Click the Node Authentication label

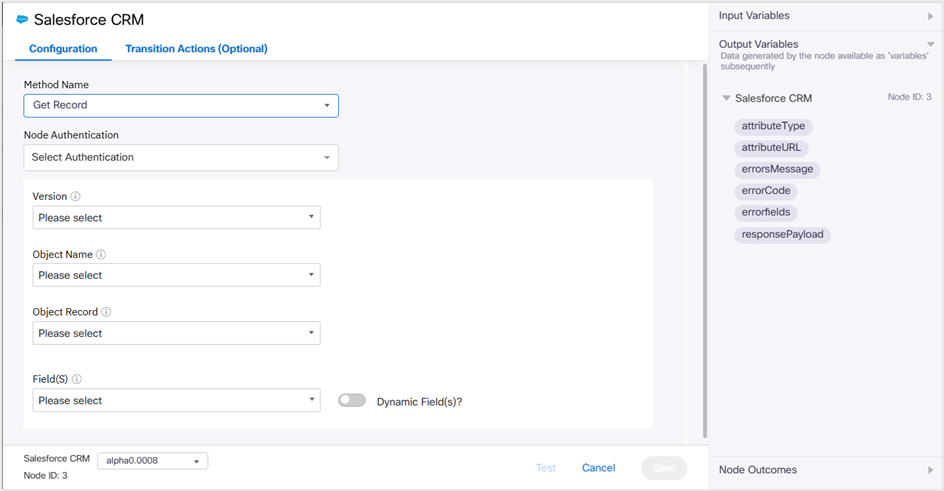(71, 135)
